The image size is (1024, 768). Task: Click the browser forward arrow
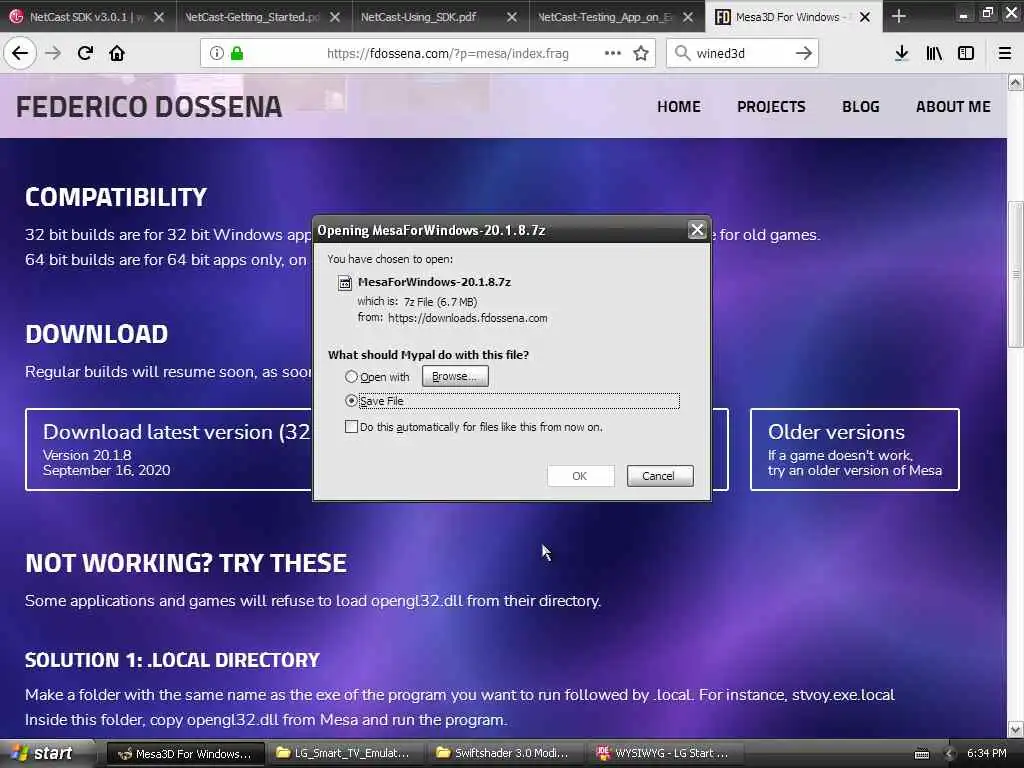[53, 53]
